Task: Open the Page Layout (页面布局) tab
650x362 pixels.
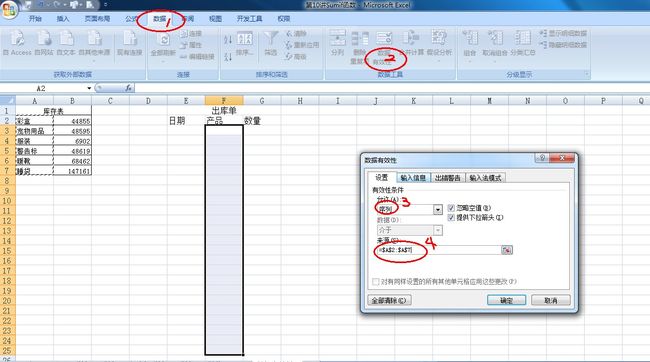Action: pyautogui.click(x=97, y=19)
